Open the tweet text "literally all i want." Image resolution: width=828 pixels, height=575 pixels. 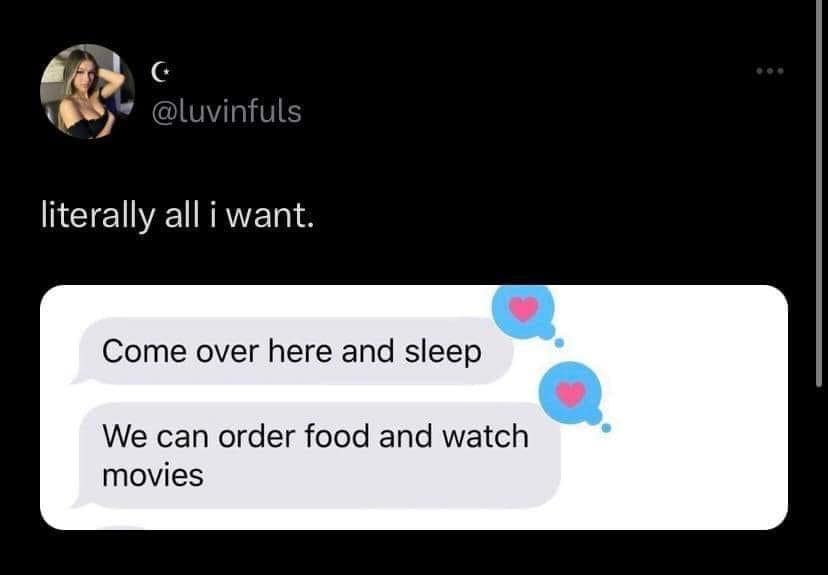pyautogui.click(x=177, y=216)
